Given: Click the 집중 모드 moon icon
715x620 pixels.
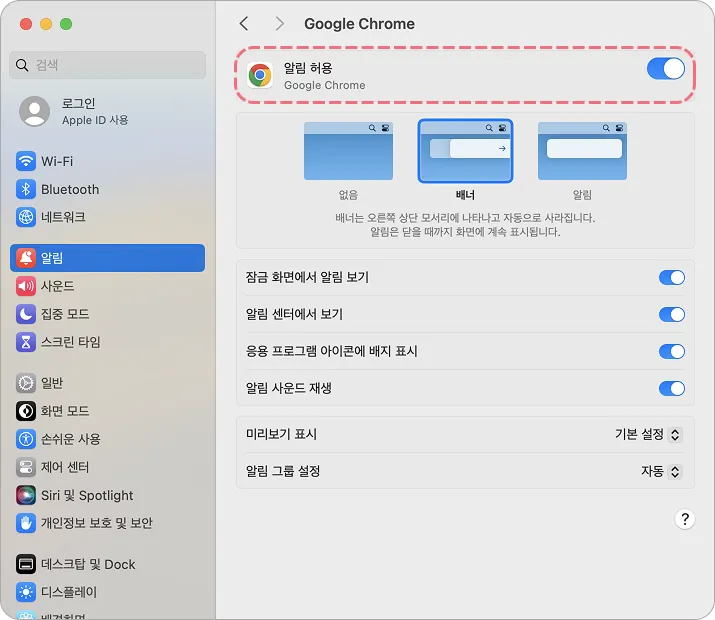Looking at the screenshot, I should point(26,314).
